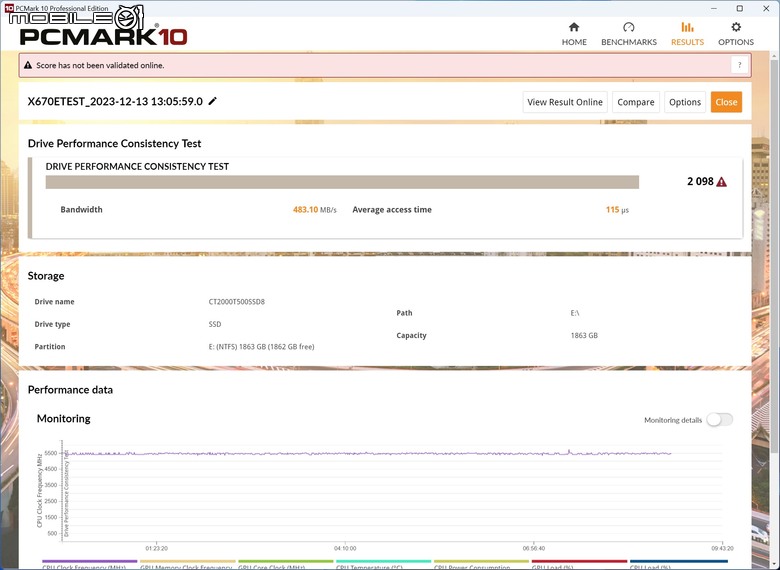Image resolution: width=780 pixels, height=570 pixels.
Task: Click the Drive Performance Consistency Test score bar
Action: pyautogui.click(x=342, y=182)
